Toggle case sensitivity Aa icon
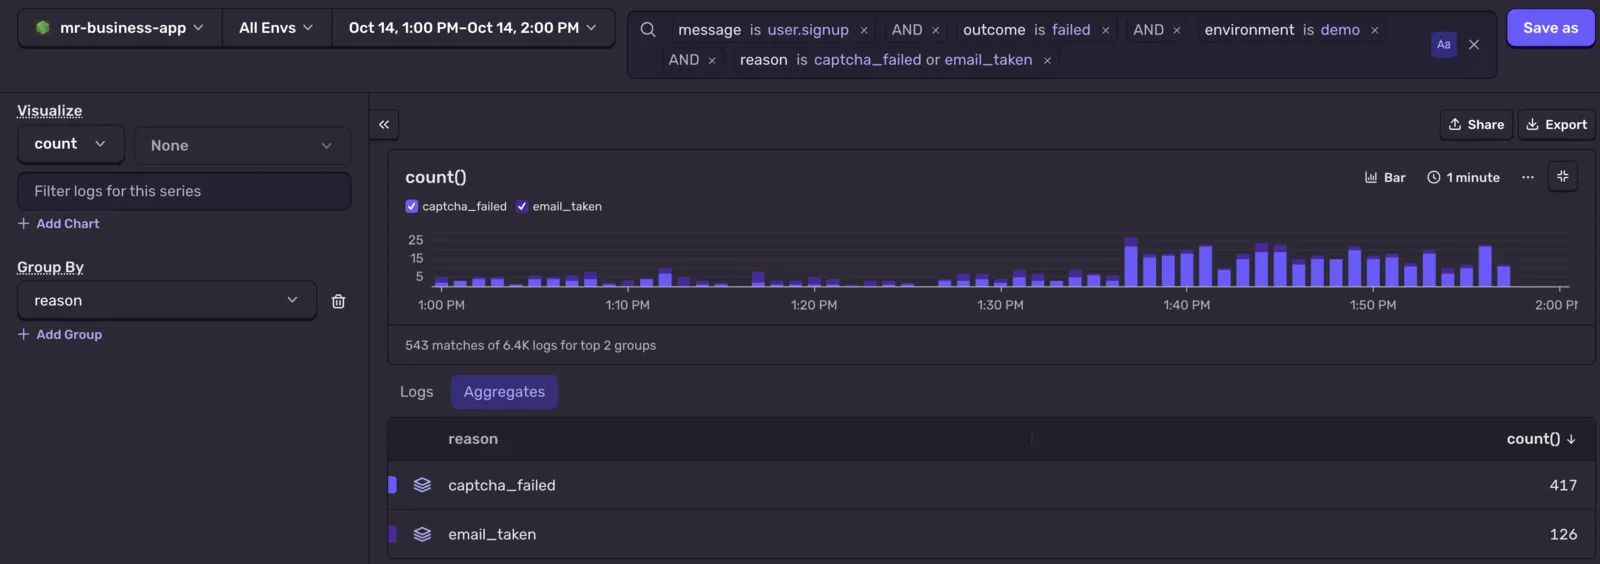The width and height of the screenshot is (1600, 564). click(x=1443, y=44)
